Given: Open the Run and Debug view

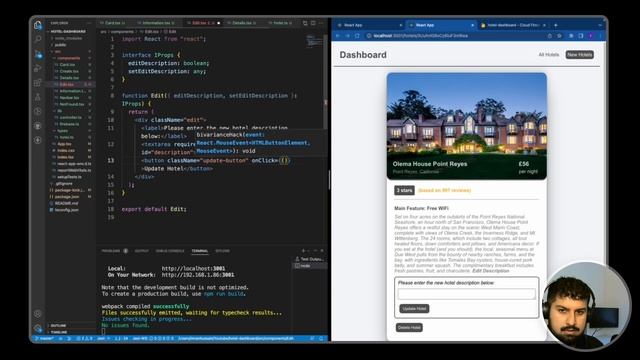Looking at the screenshot, I should coord(38,68).
